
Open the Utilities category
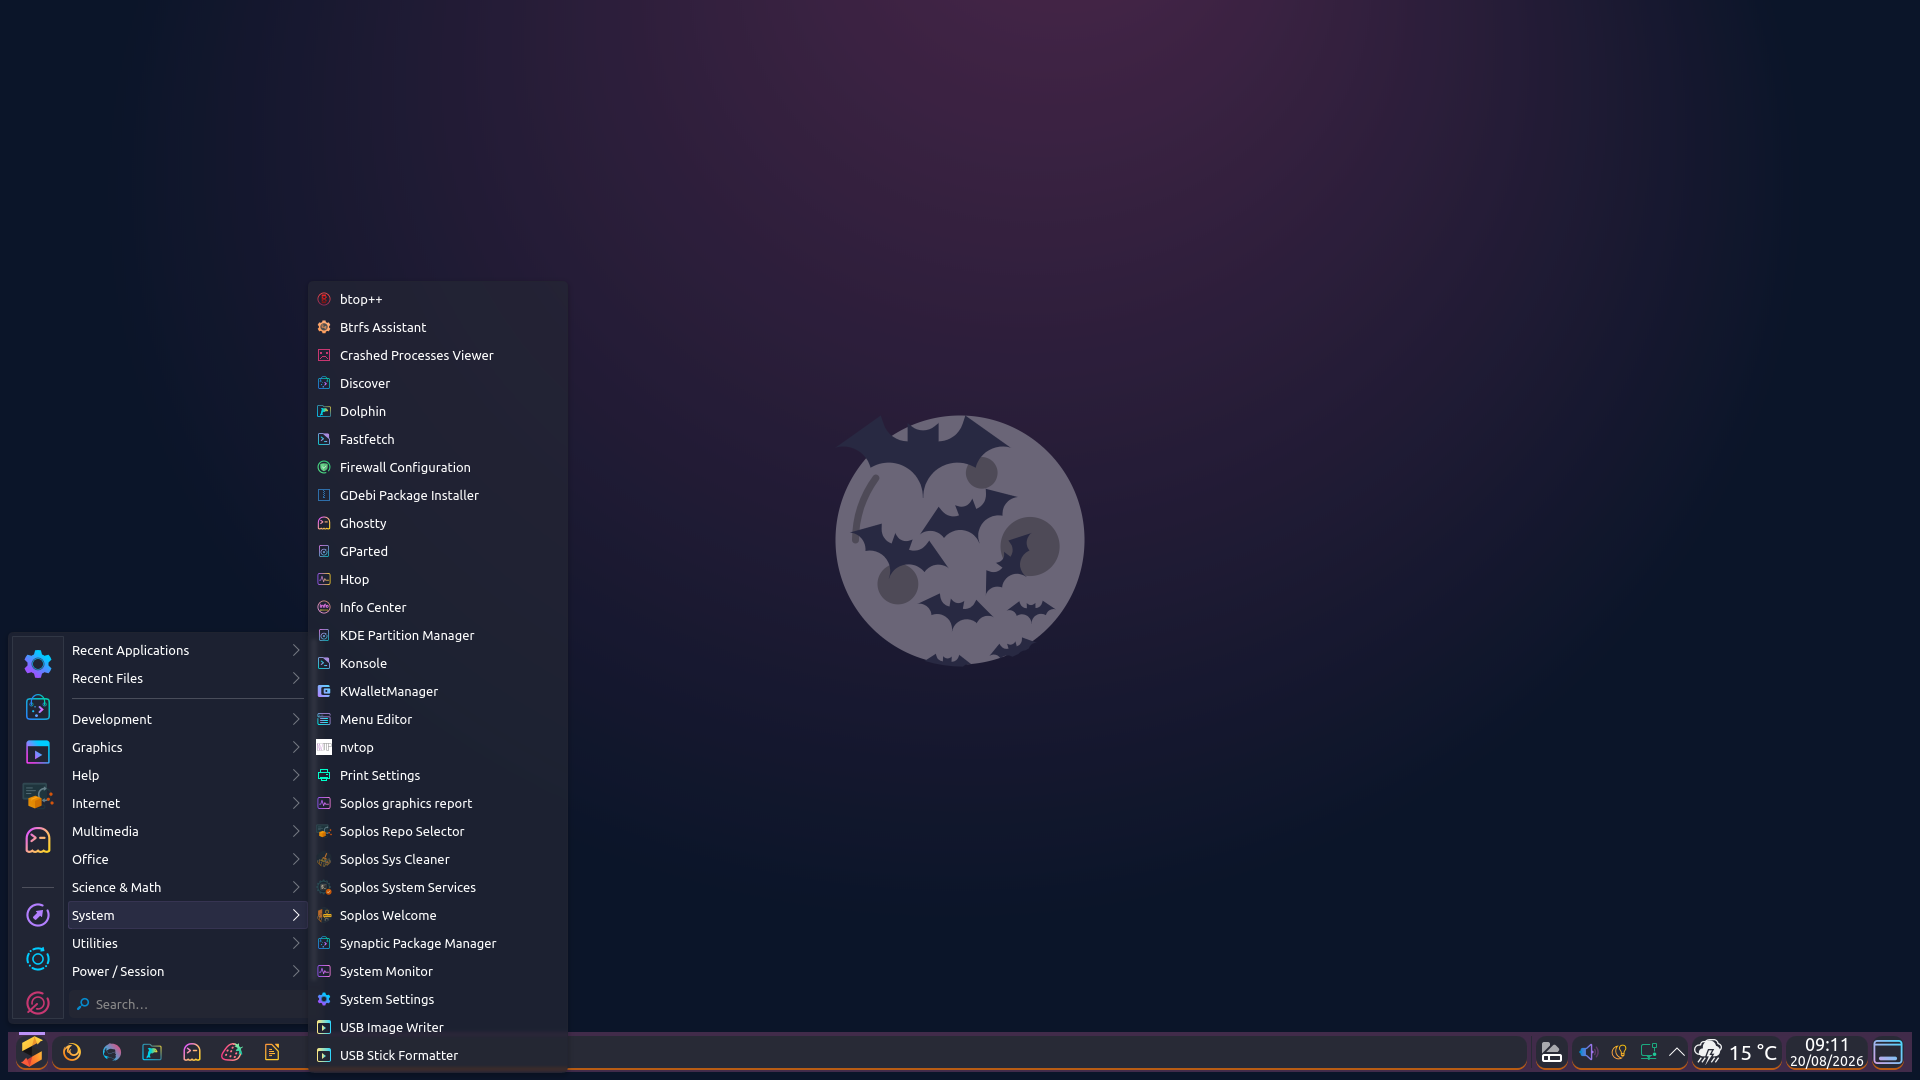pos(186,943)
